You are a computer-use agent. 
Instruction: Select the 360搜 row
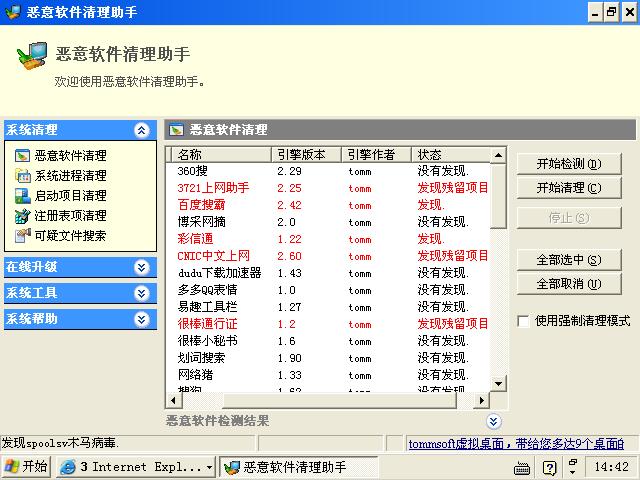[x=328, y=171]
